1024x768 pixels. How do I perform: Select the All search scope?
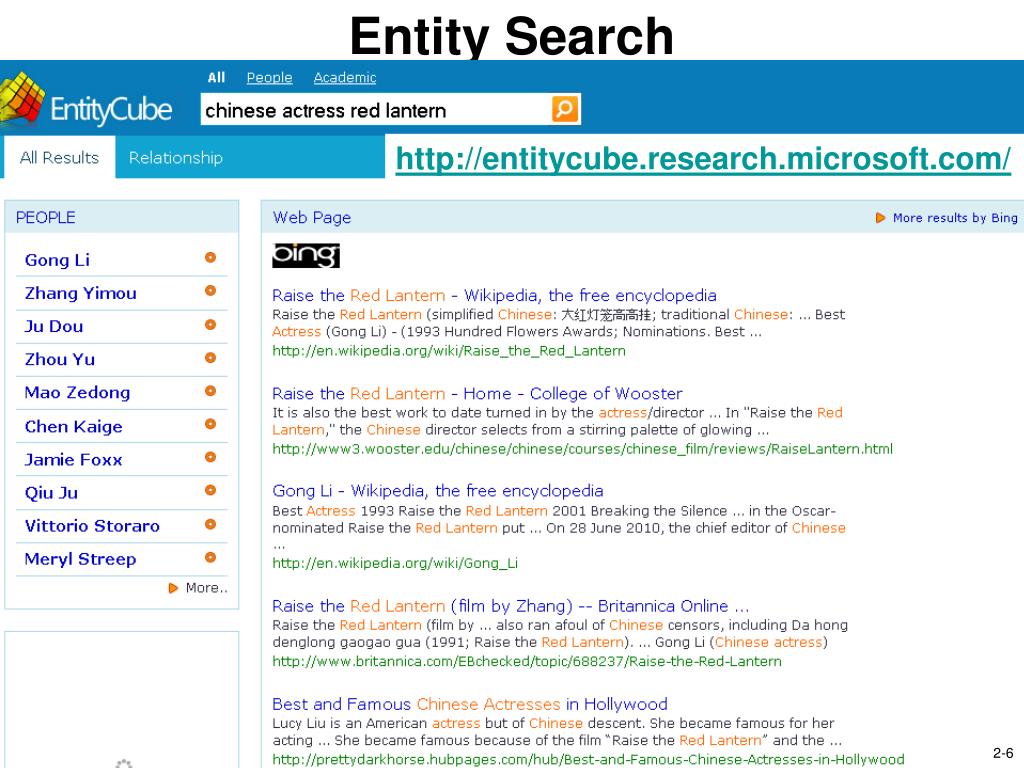click(216, 78)
